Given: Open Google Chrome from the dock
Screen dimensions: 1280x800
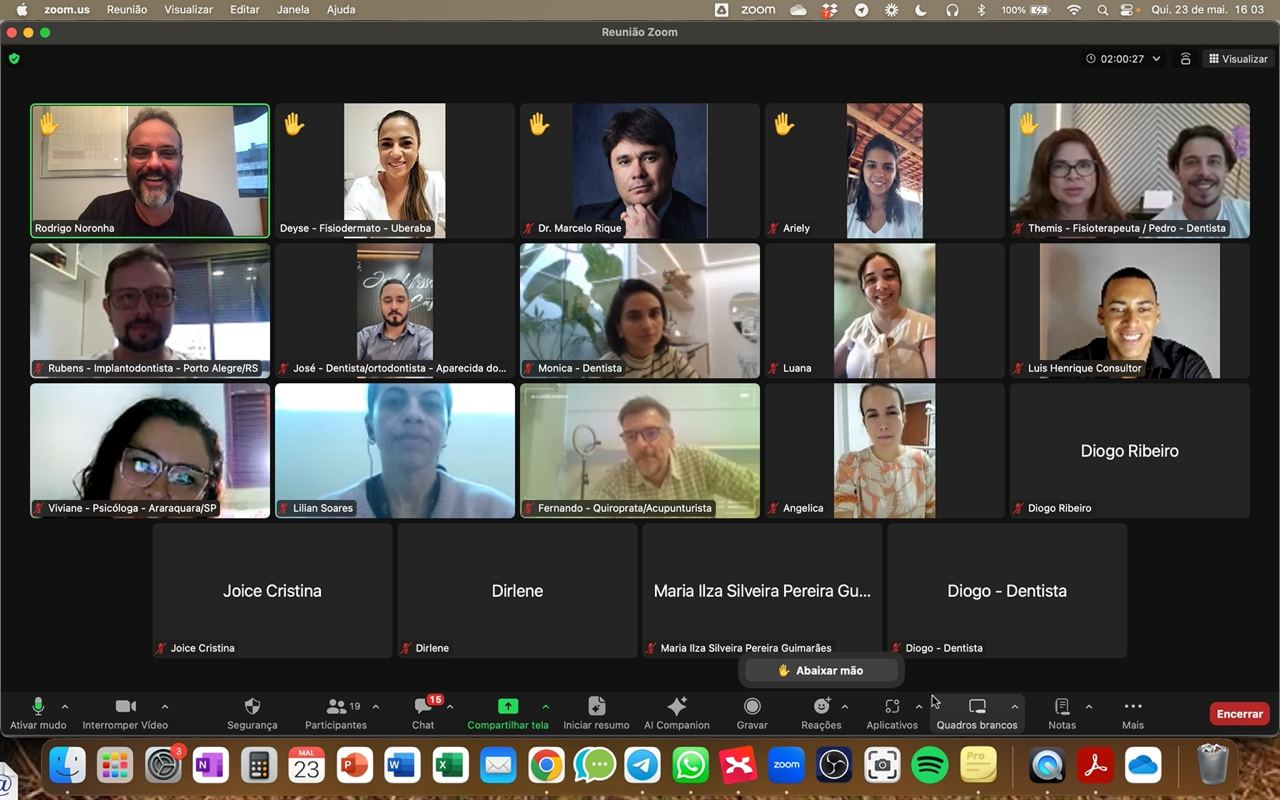Looking at the screenshot, I should click(x=546, y=766).
